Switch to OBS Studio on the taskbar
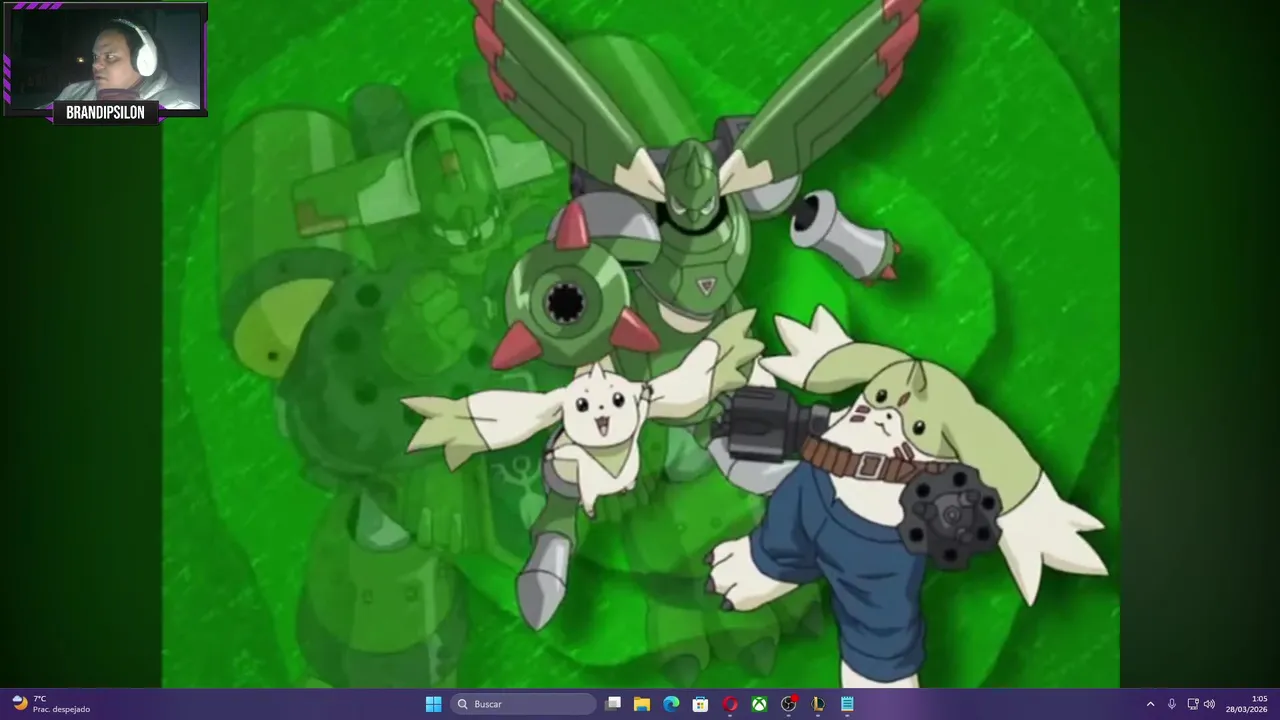 pos(789,704)
